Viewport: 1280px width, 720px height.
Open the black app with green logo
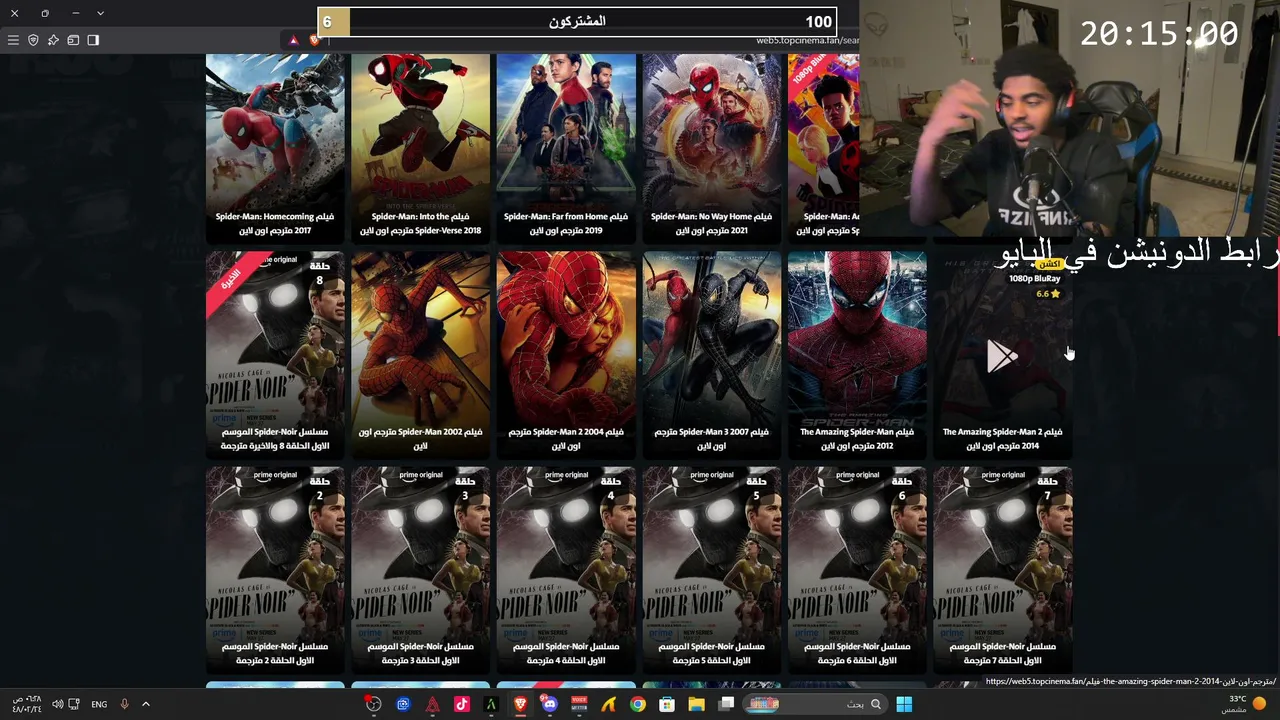(491, 704)
